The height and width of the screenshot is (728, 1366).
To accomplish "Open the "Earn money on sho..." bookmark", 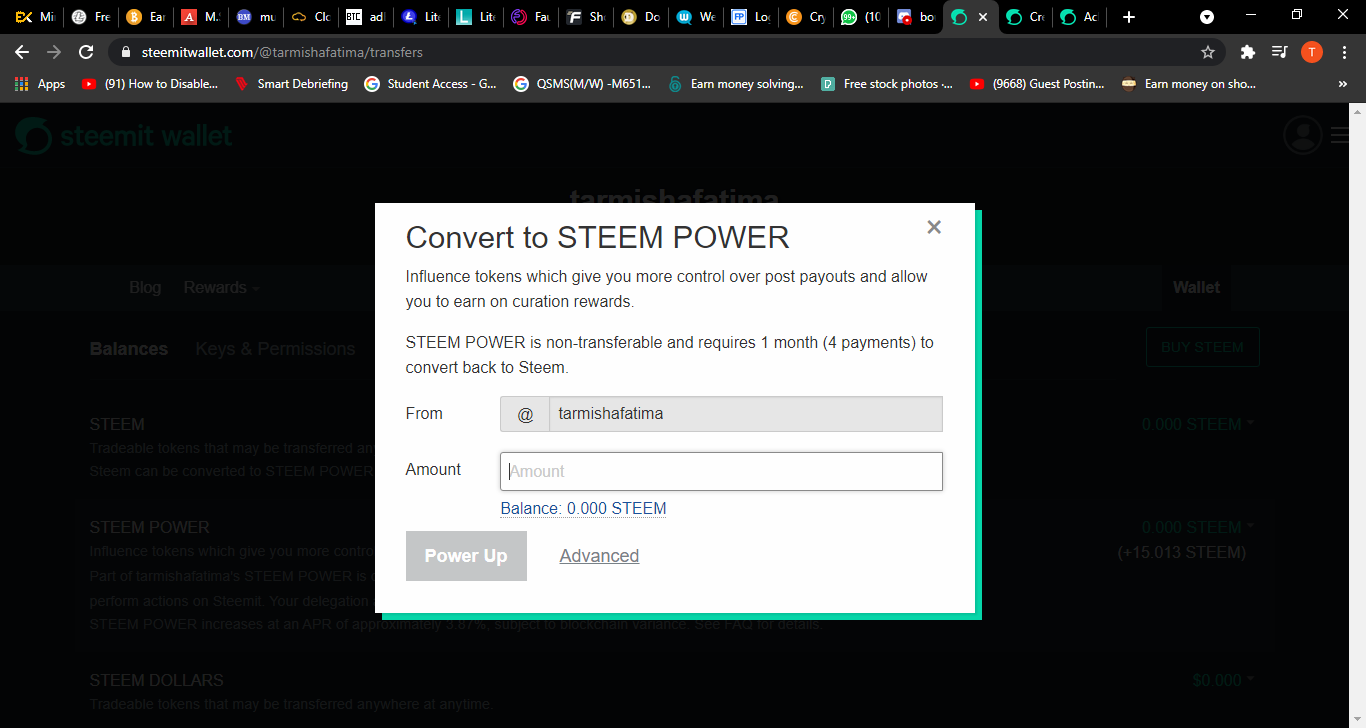I will [x=1188, y=84].
